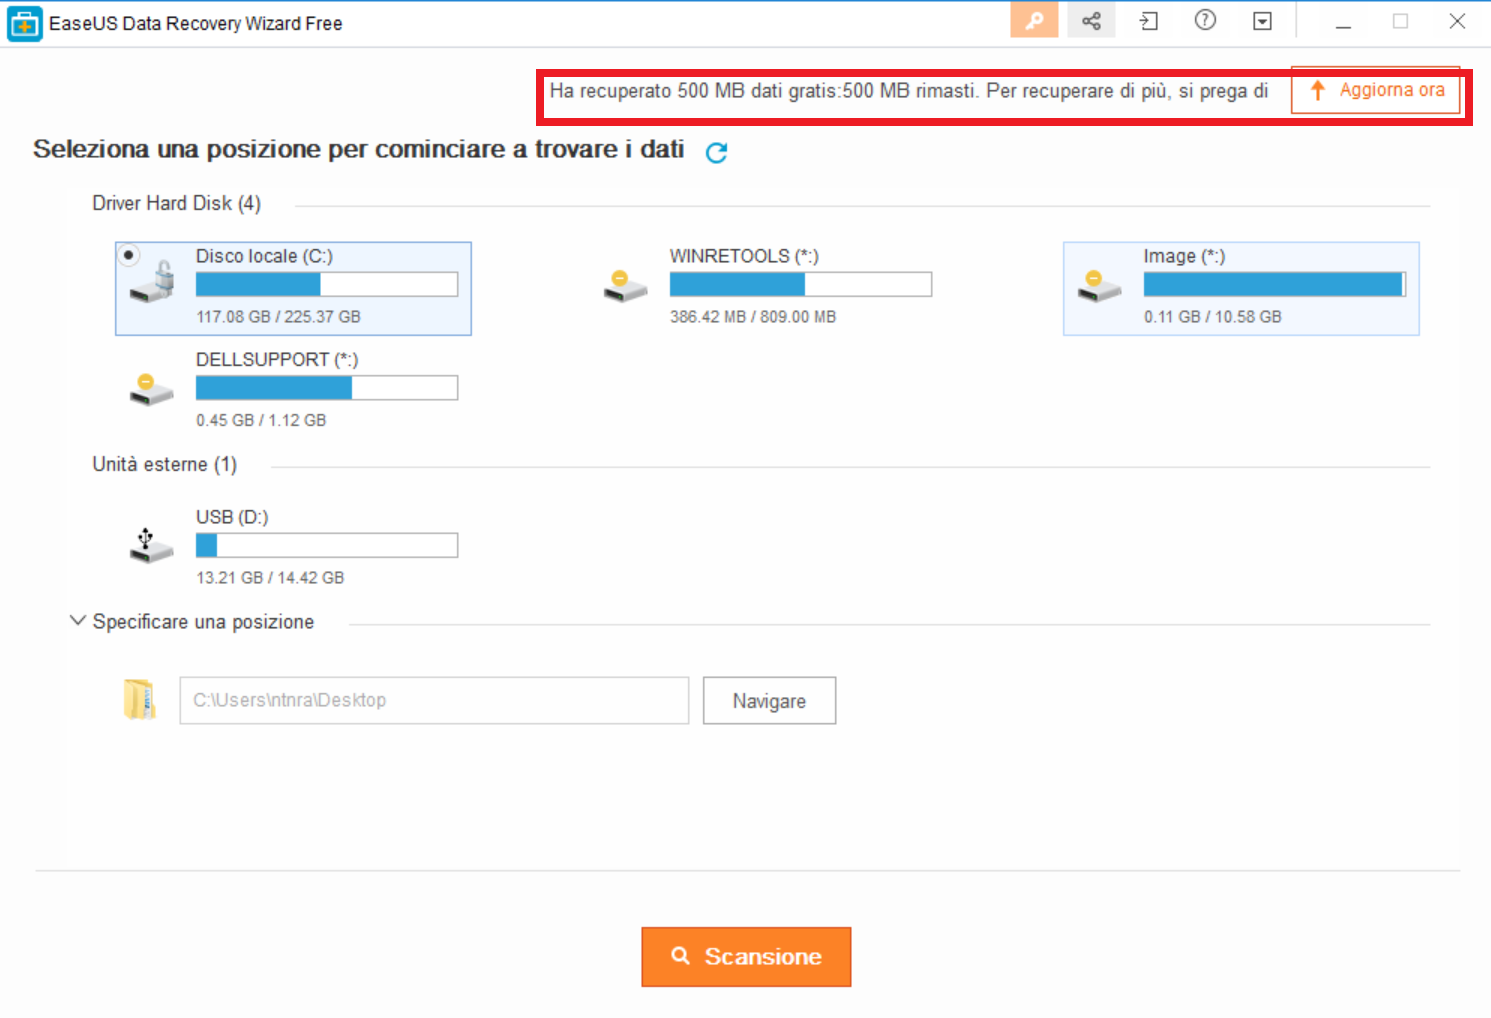Refresh the drive list with the circular arrow
The height and width of the screenshot is (1018, 1491).
pos(716,152)
